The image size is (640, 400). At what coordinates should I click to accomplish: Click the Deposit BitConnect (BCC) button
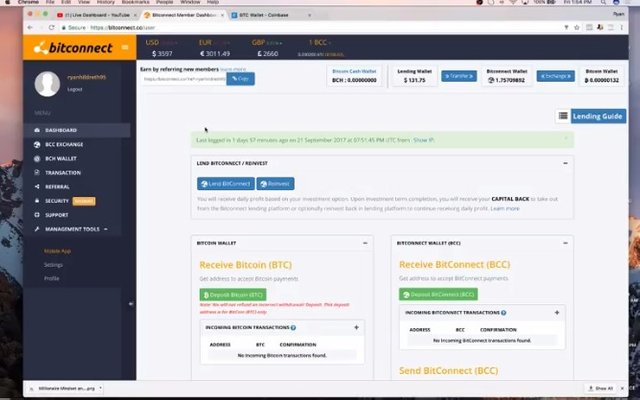(438, 294)
